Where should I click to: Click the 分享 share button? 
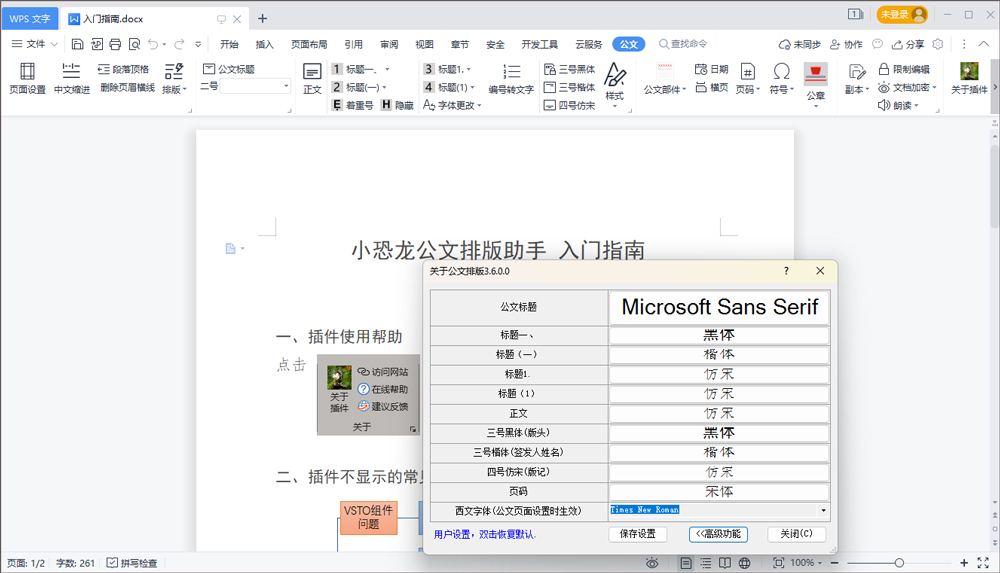point(908,44)
